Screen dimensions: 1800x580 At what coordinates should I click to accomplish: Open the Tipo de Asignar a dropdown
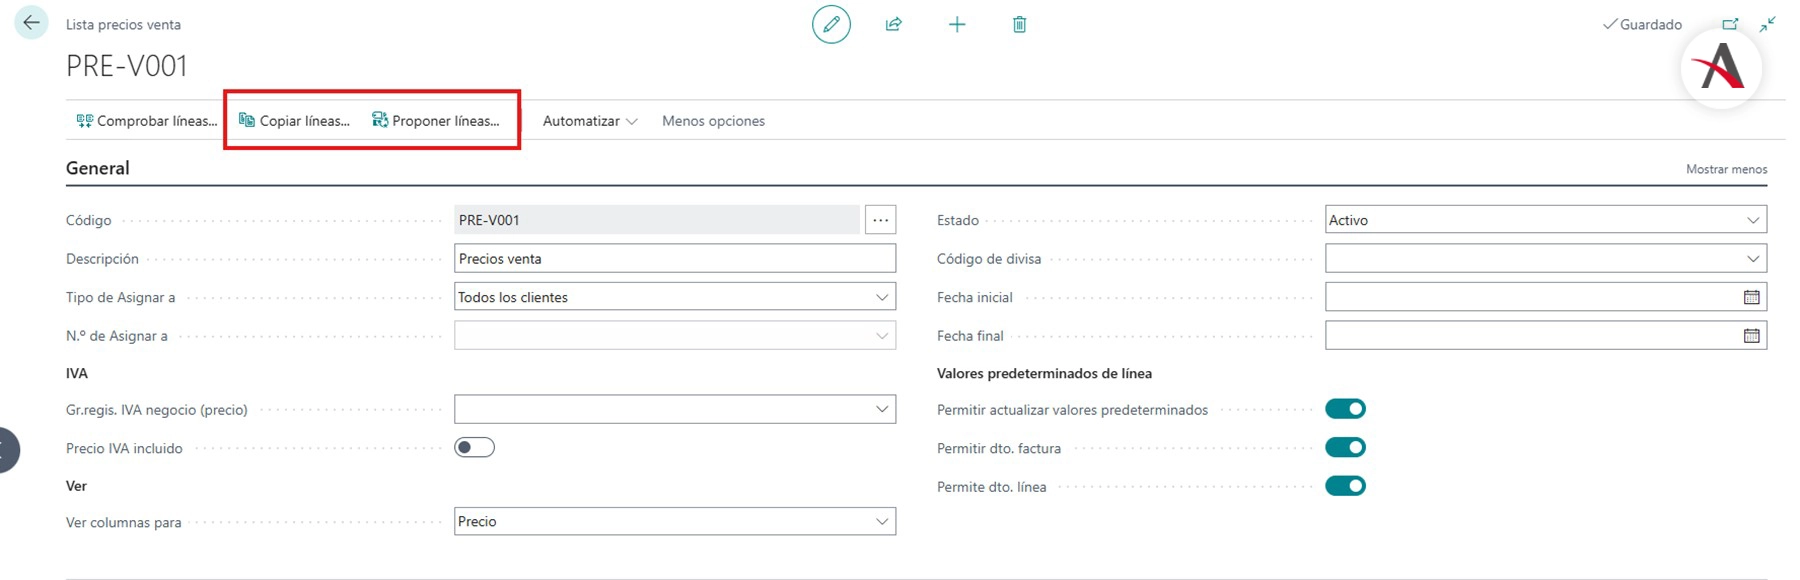(x=881, y=297)
